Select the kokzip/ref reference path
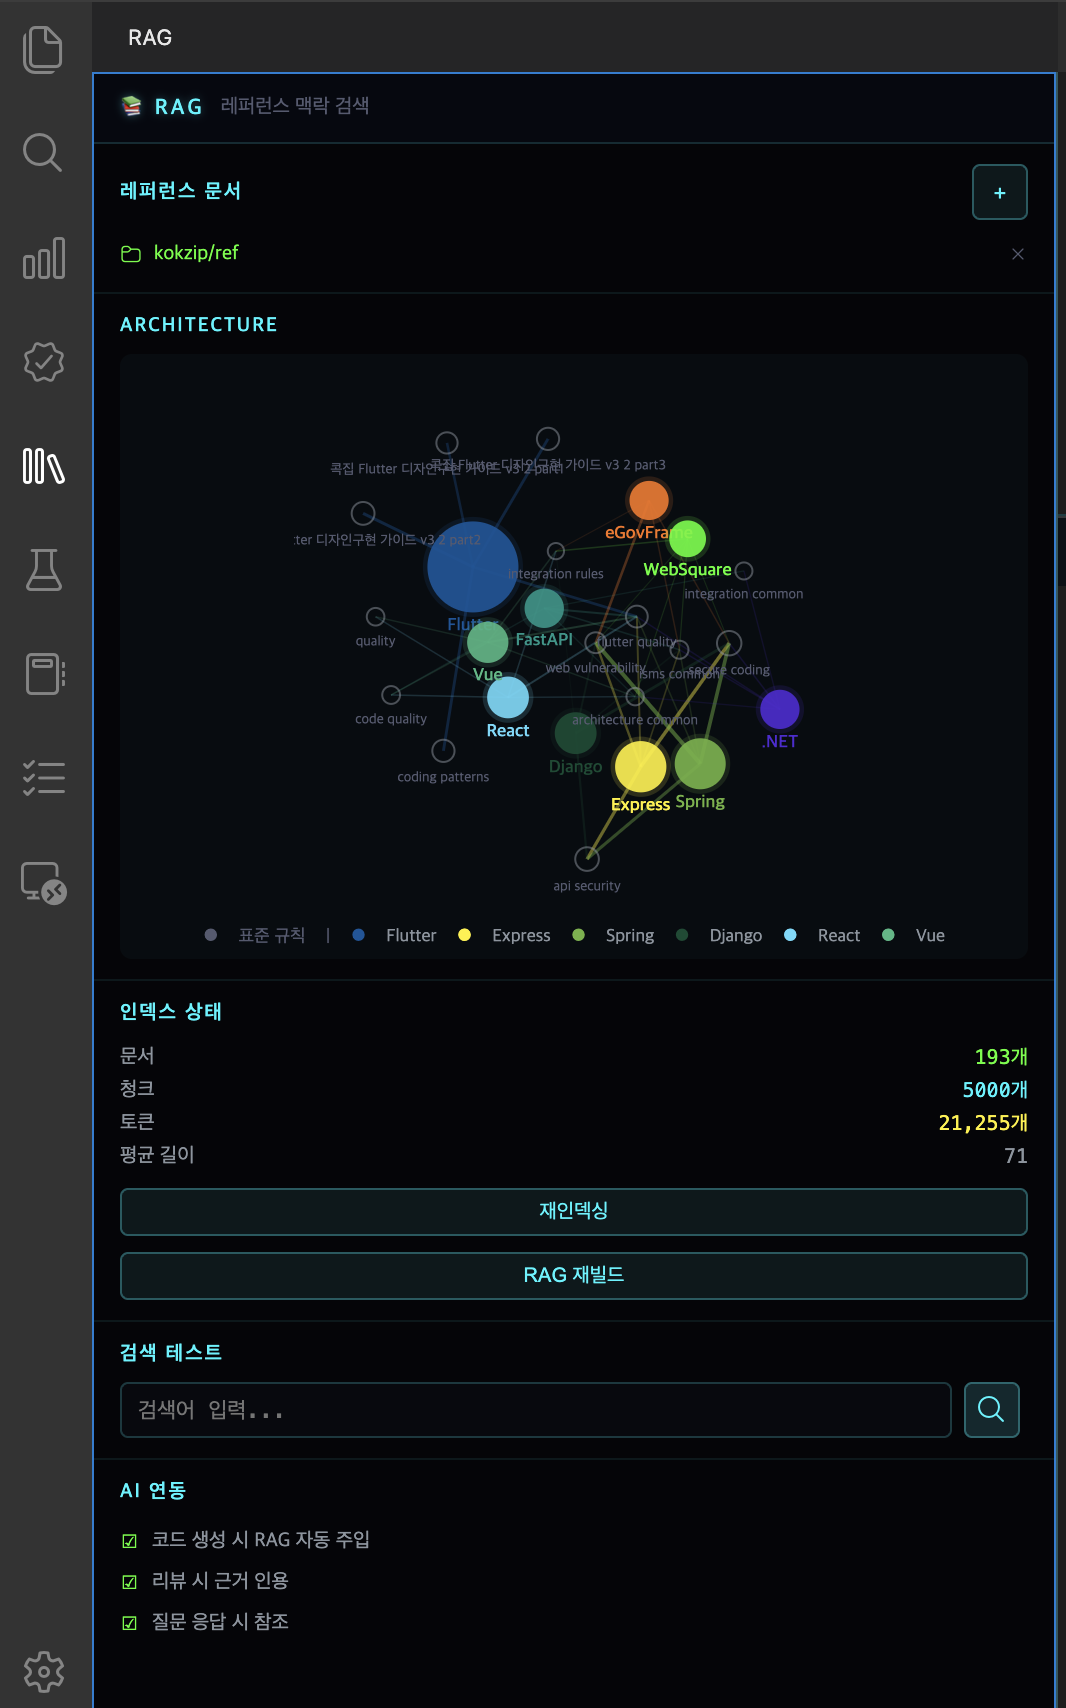 tap(196, 253)
